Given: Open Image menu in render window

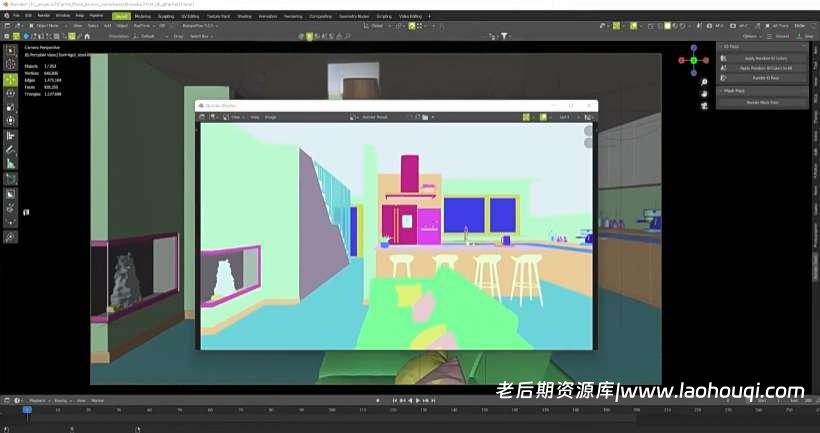Looking at the screenshot, I should click(x=270, y=117).
